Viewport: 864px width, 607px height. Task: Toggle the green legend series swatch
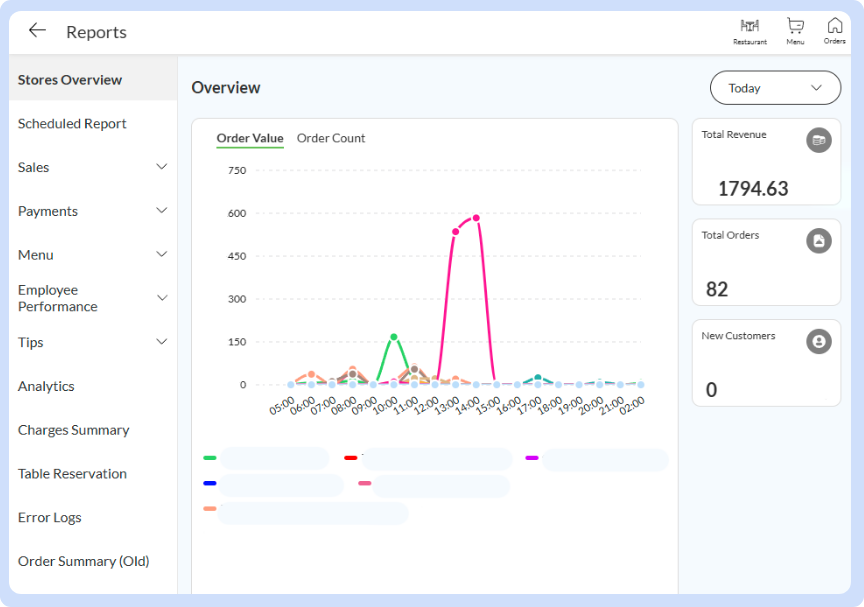coord(210,458)
